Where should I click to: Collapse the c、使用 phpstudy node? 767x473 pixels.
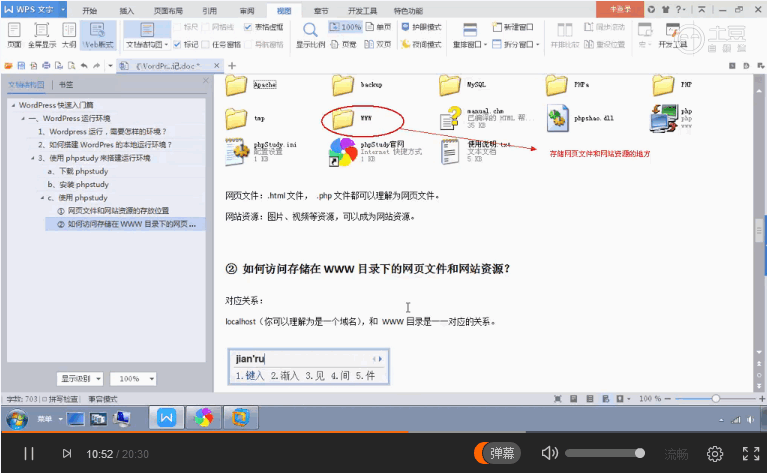(x=42, y=198)
